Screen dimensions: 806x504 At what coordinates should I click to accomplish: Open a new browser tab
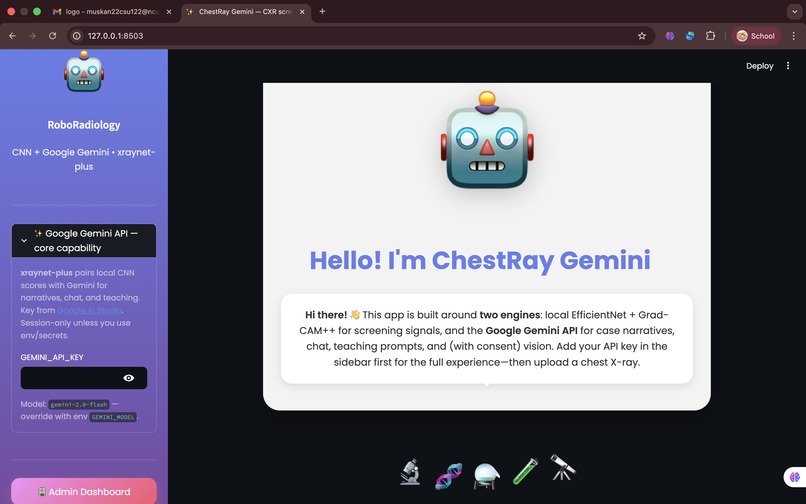point(322,11)
